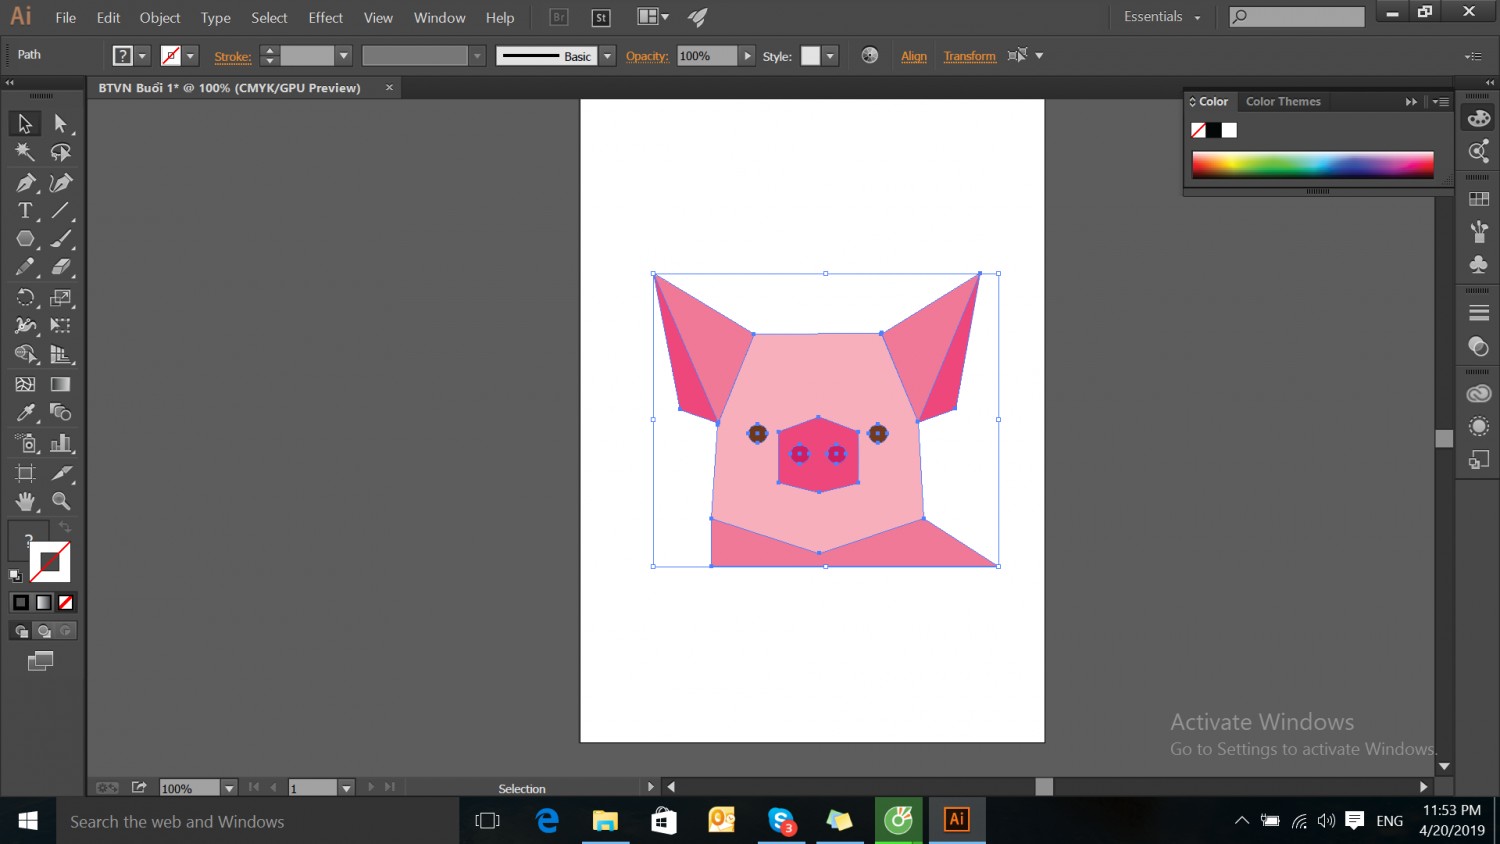Open the Object menu
Screen dimensions: 1500x844
pyautogui.click(x=160, y=17)
